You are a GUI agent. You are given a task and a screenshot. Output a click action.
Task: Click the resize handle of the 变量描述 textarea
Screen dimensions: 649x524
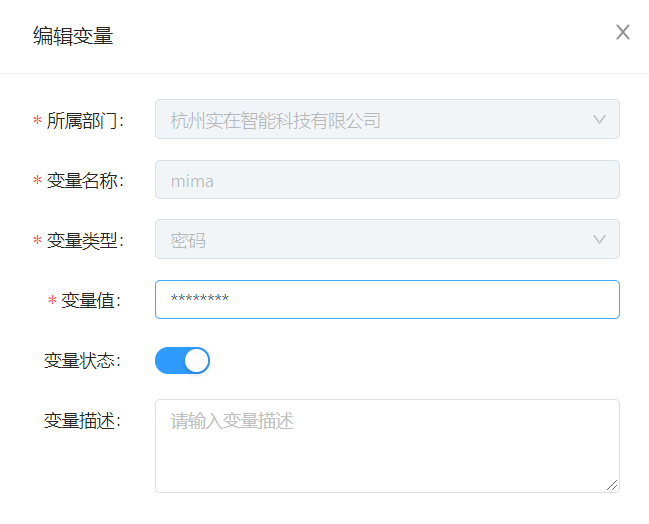tap(612, 485)
